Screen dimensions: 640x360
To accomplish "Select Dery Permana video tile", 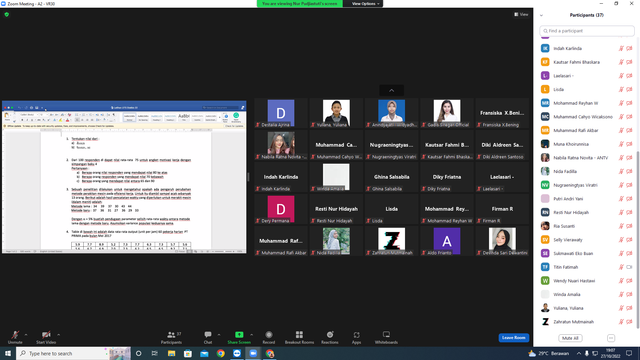I will point(281,209).
